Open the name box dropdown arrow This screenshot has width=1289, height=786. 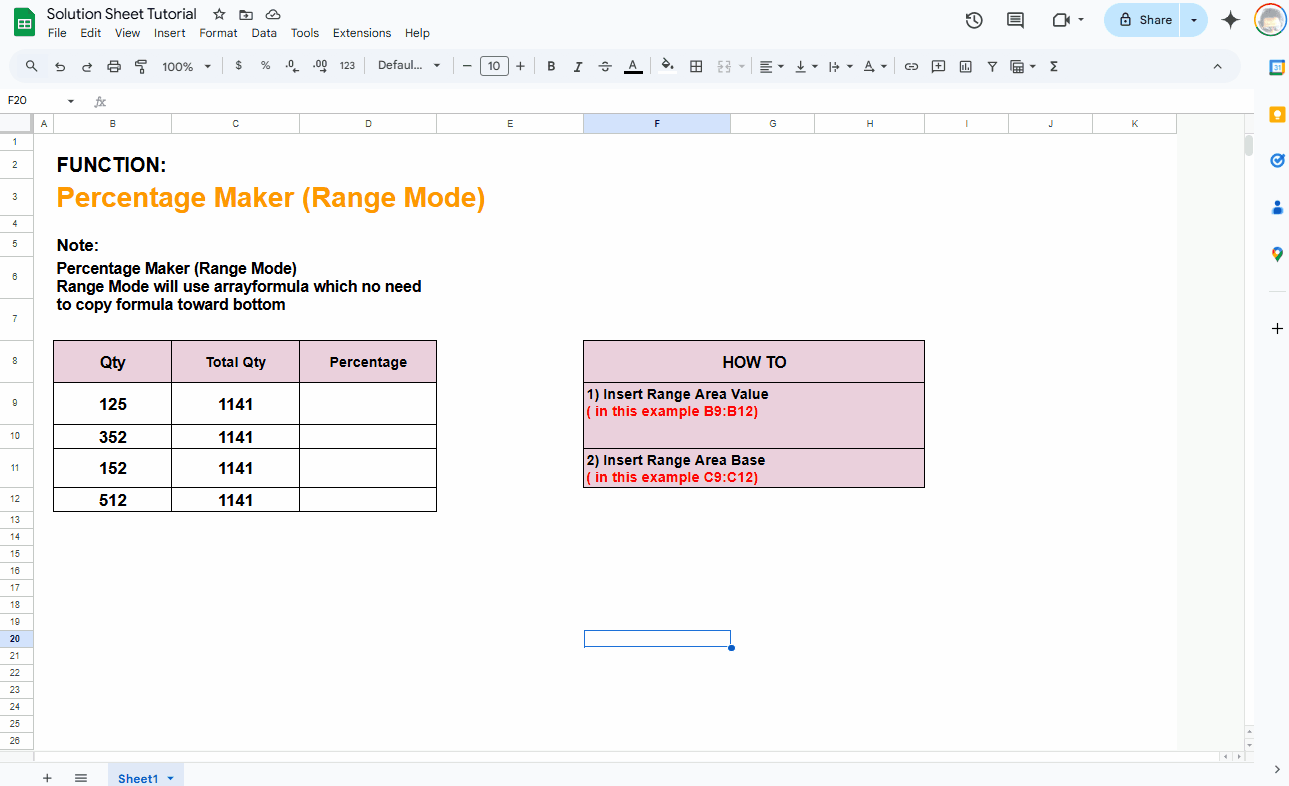tap(71, 101)
